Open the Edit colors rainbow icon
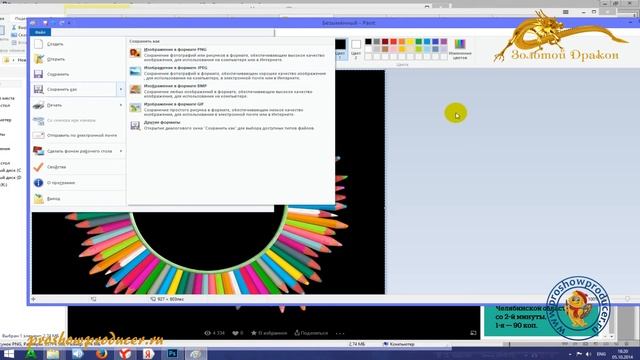This screenshot has height=360, width=640. (x=460, y=44)
